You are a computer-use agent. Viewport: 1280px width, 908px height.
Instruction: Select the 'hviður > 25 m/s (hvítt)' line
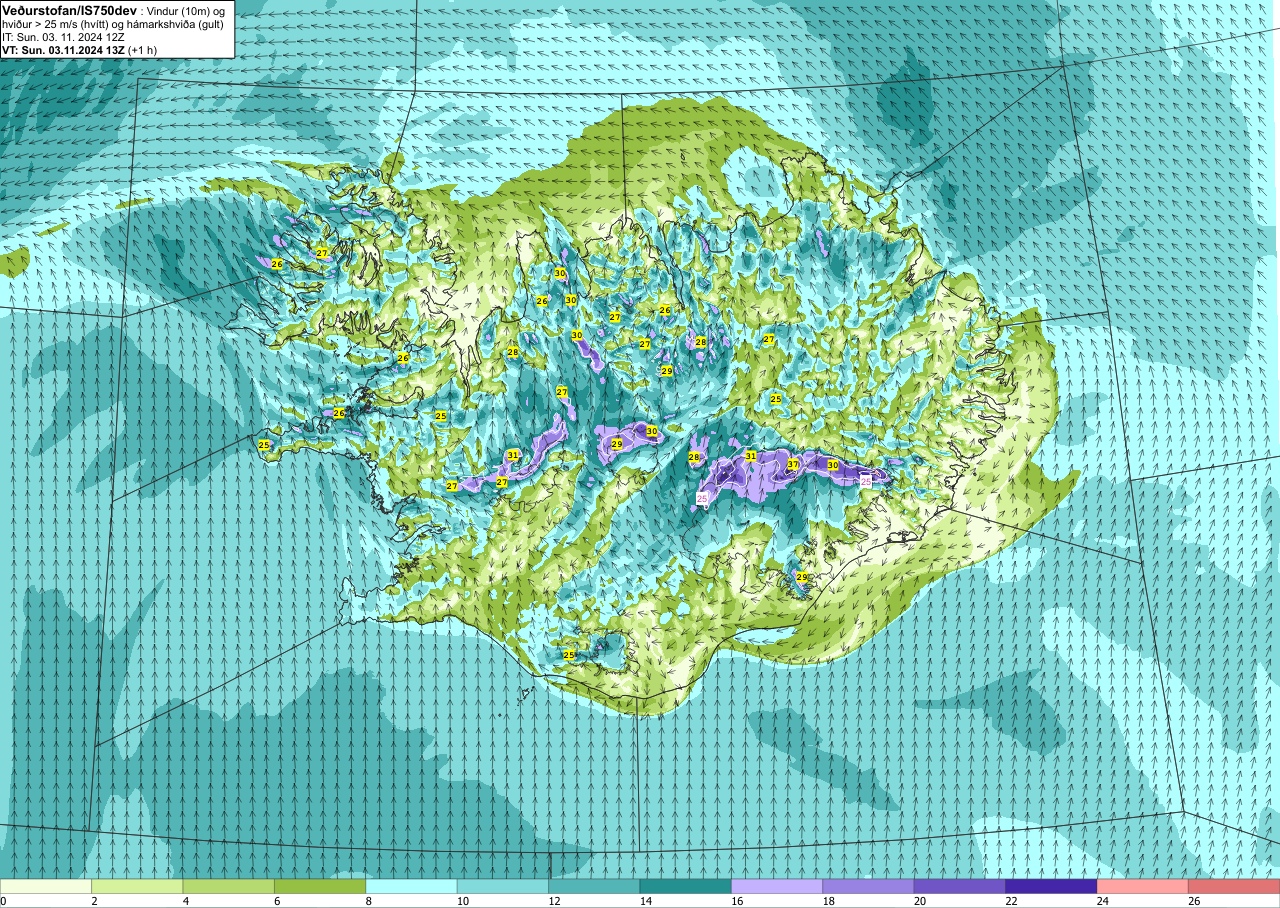point(55,23)
